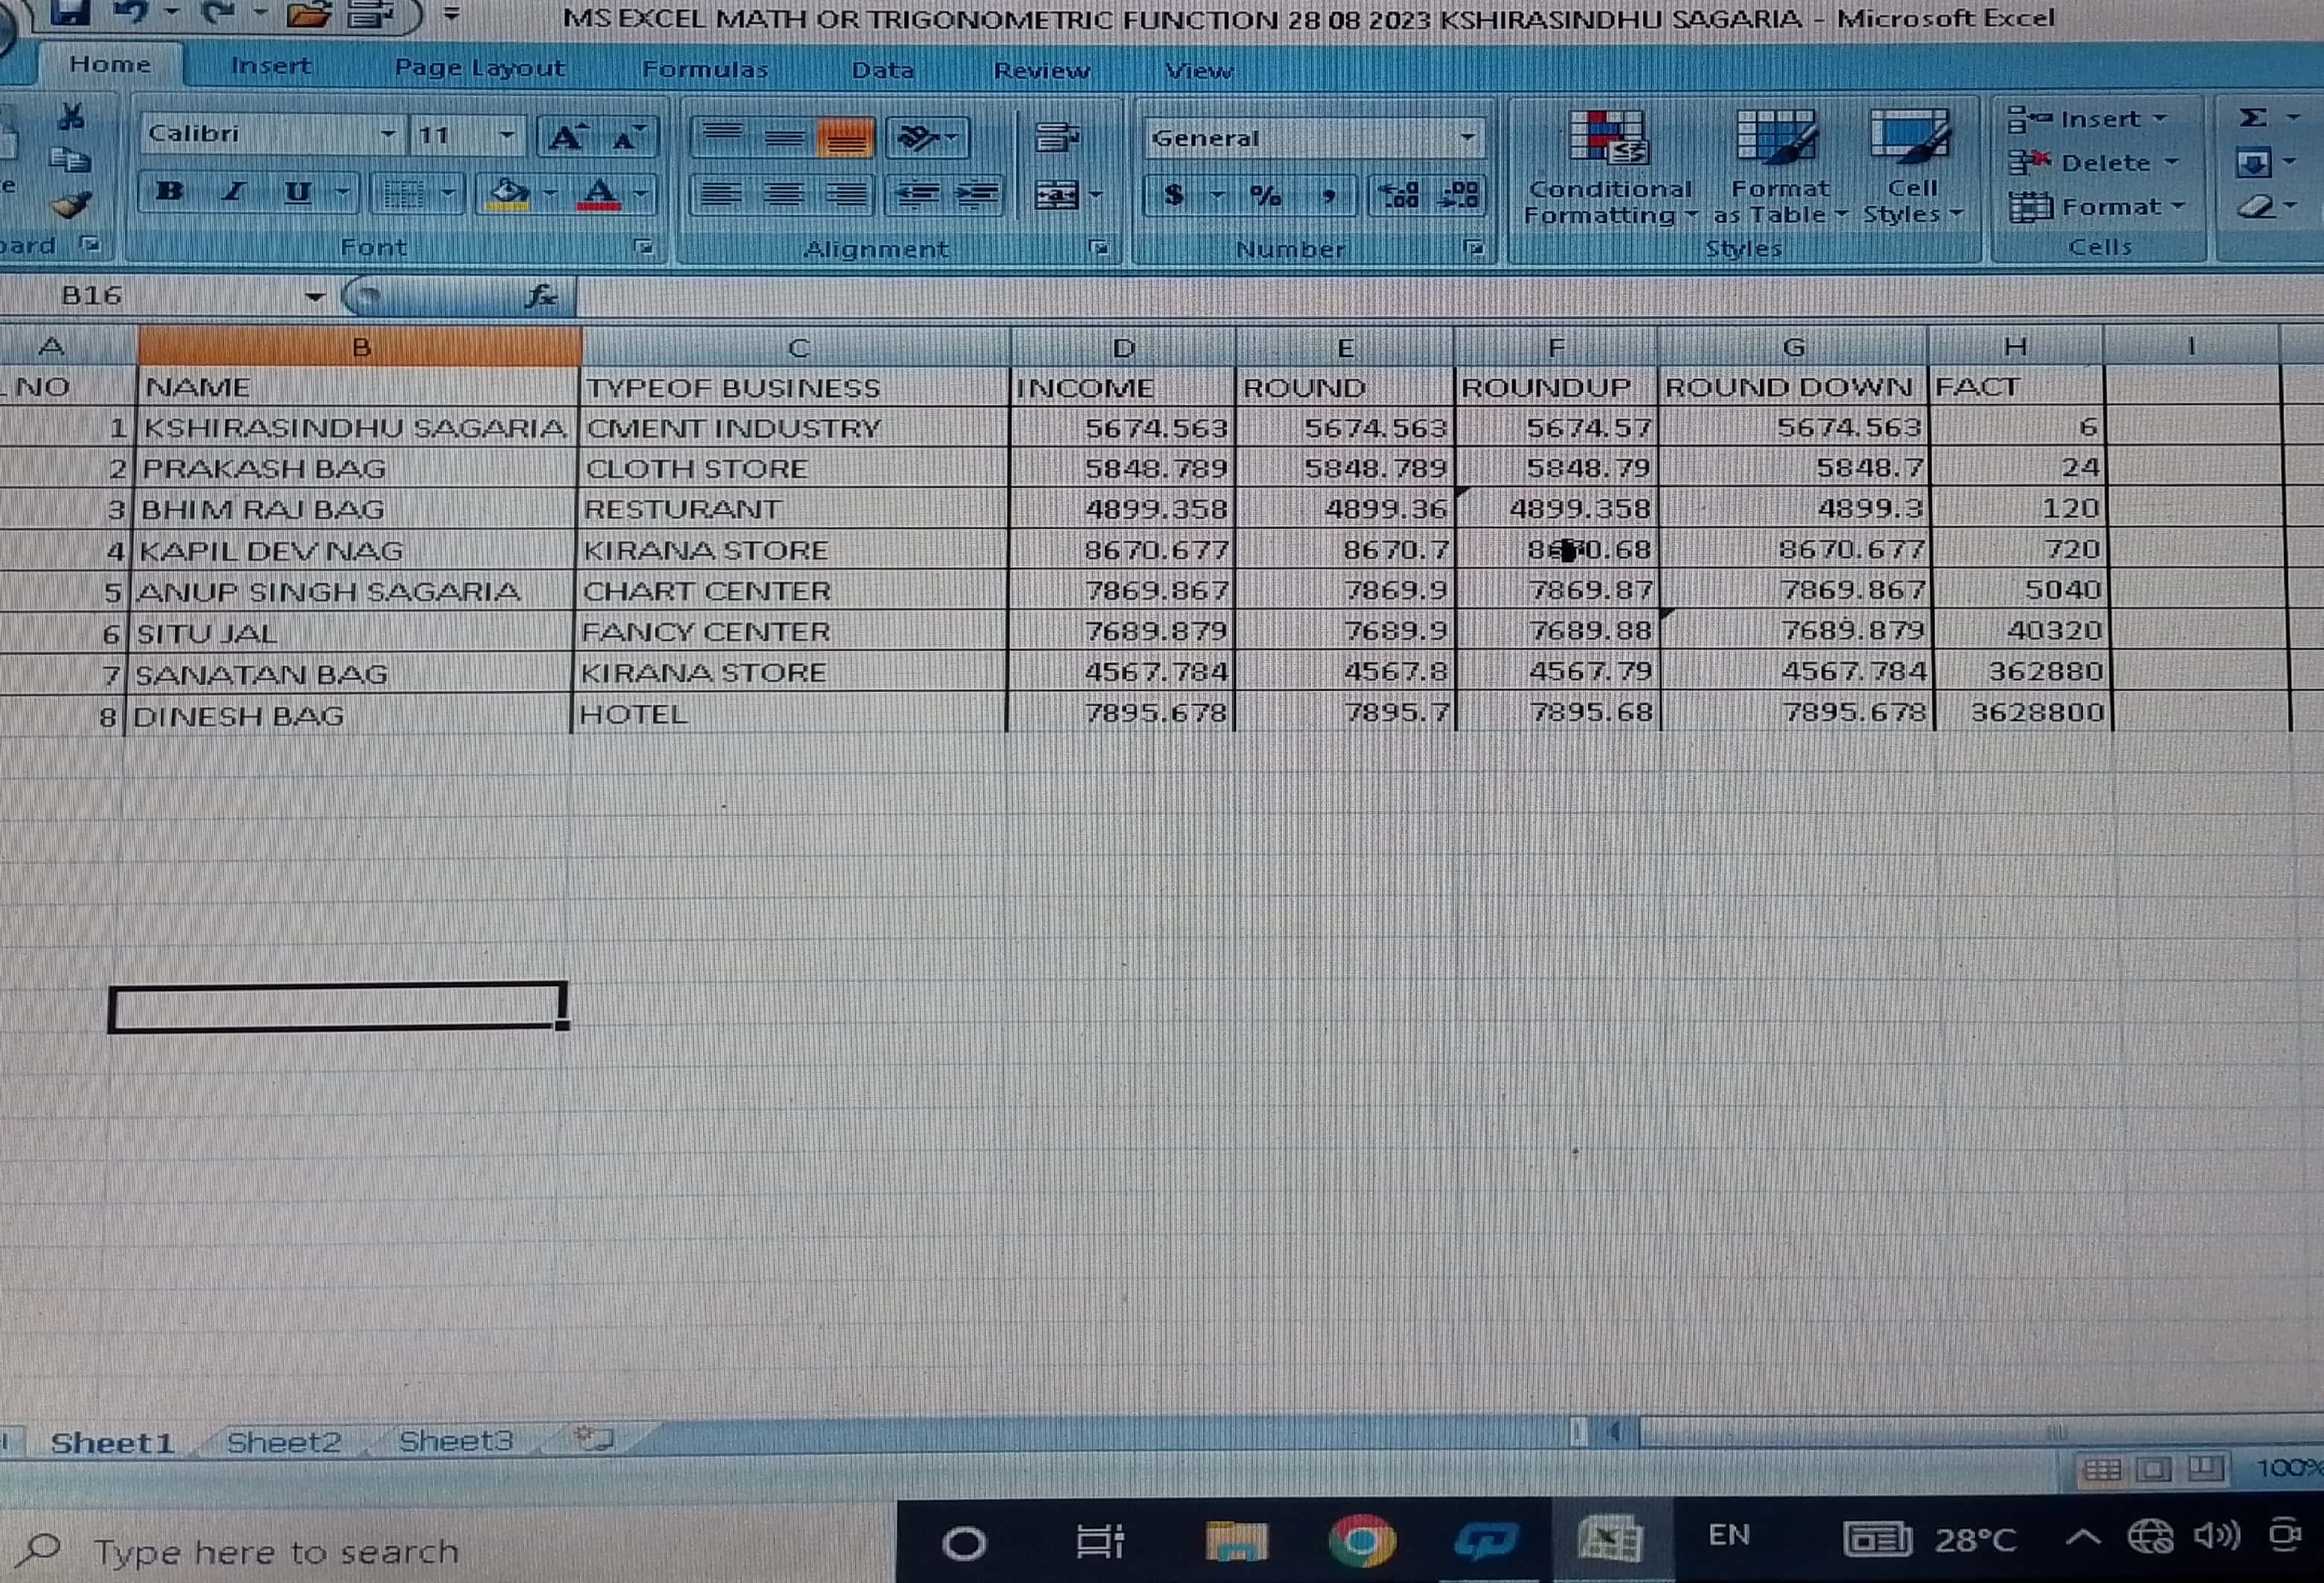
Task: Toggle Bold formatting
Action: (170, 191)
